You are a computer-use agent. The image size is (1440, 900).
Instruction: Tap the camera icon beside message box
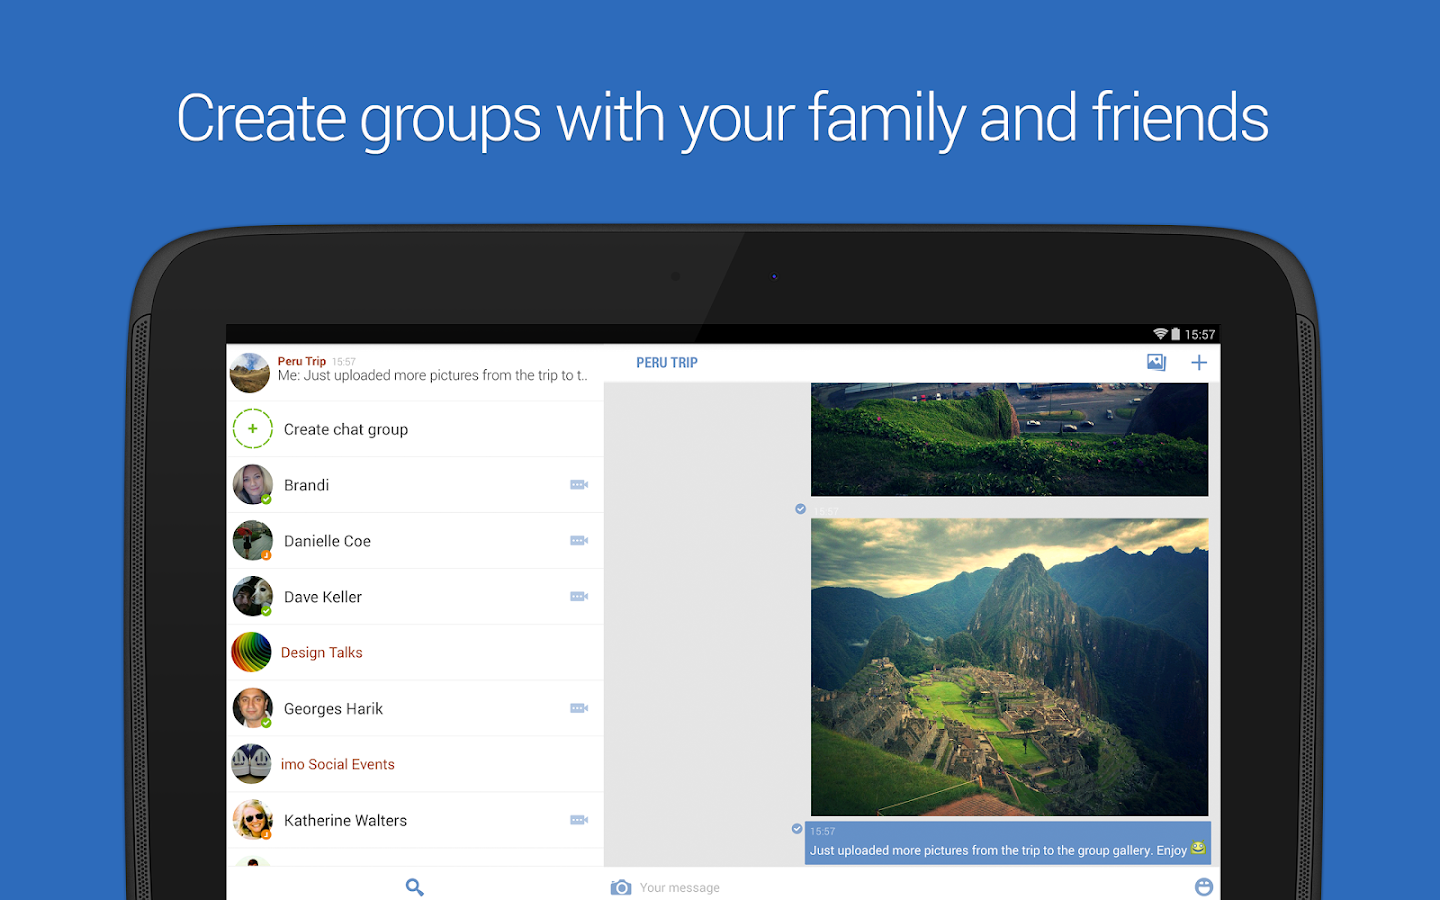621,887
